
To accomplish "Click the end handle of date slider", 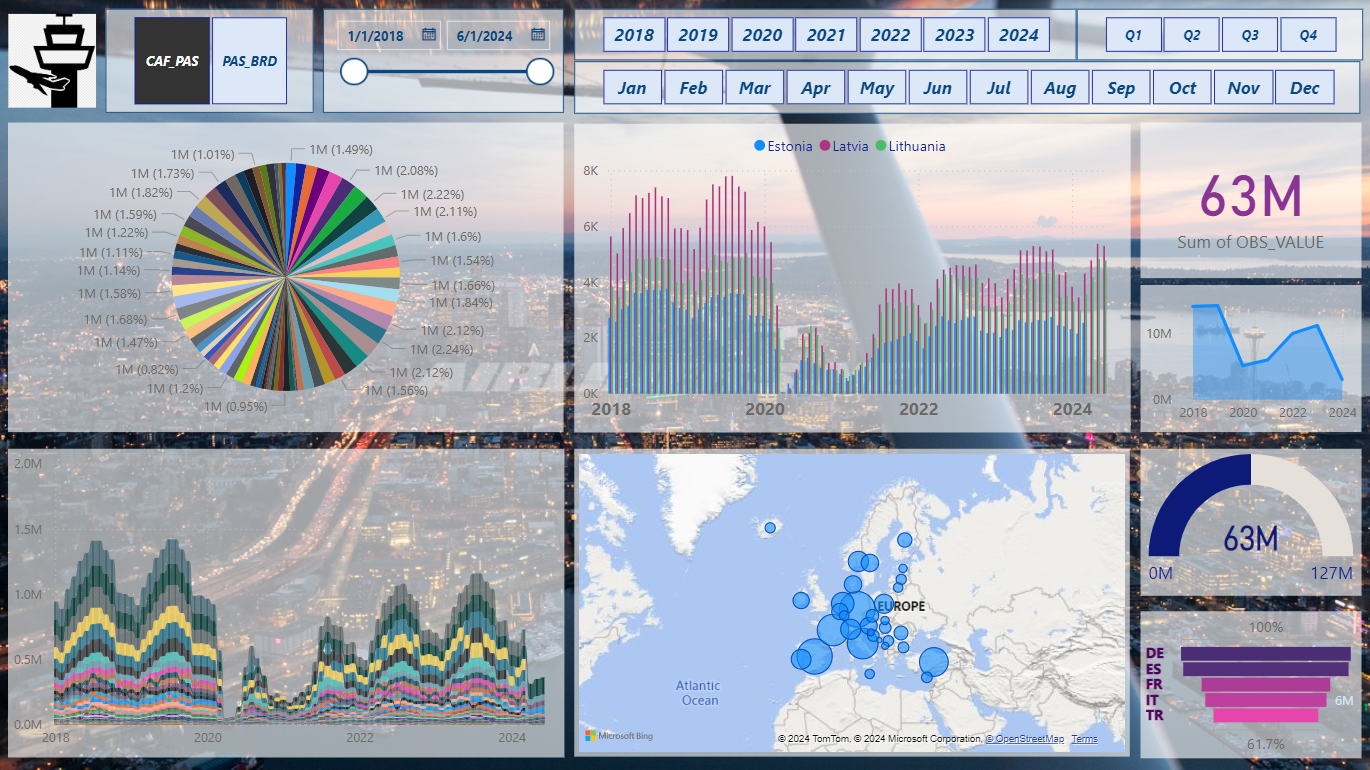I will coord(540,71).
